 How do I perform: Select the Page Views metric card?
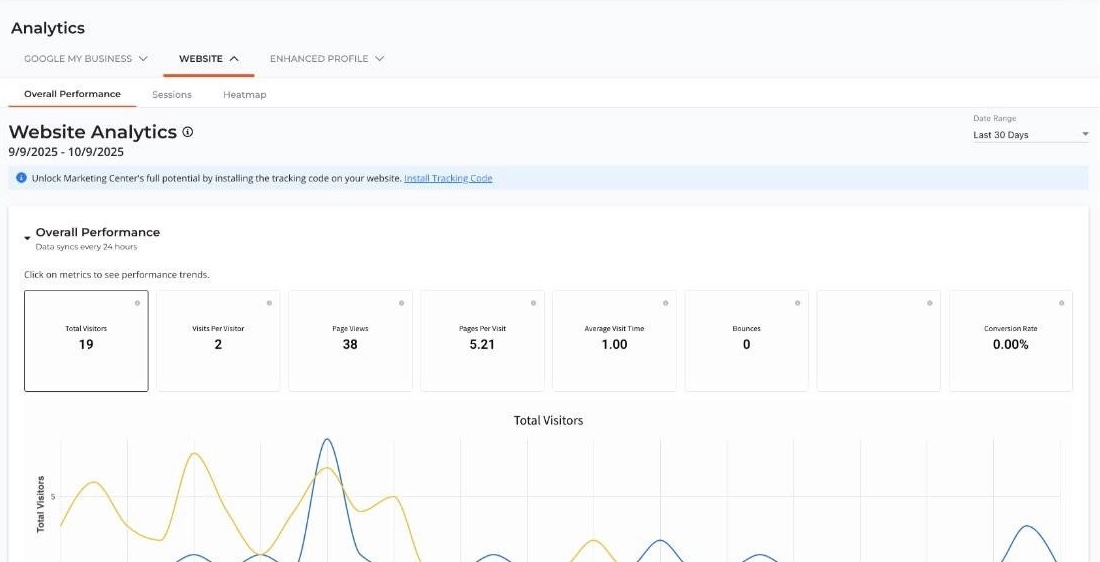(x=350, y=340)
